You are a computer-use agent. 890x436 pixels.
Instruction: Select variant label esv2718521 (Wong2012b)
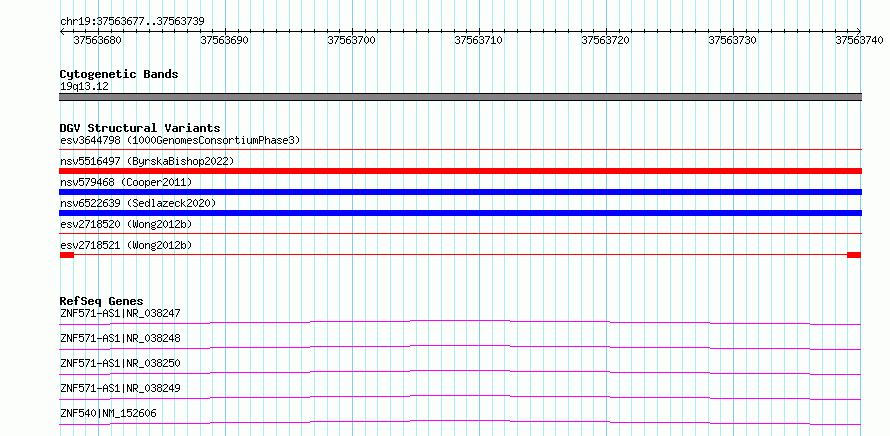pyautogui.click(x=126, y=245)
